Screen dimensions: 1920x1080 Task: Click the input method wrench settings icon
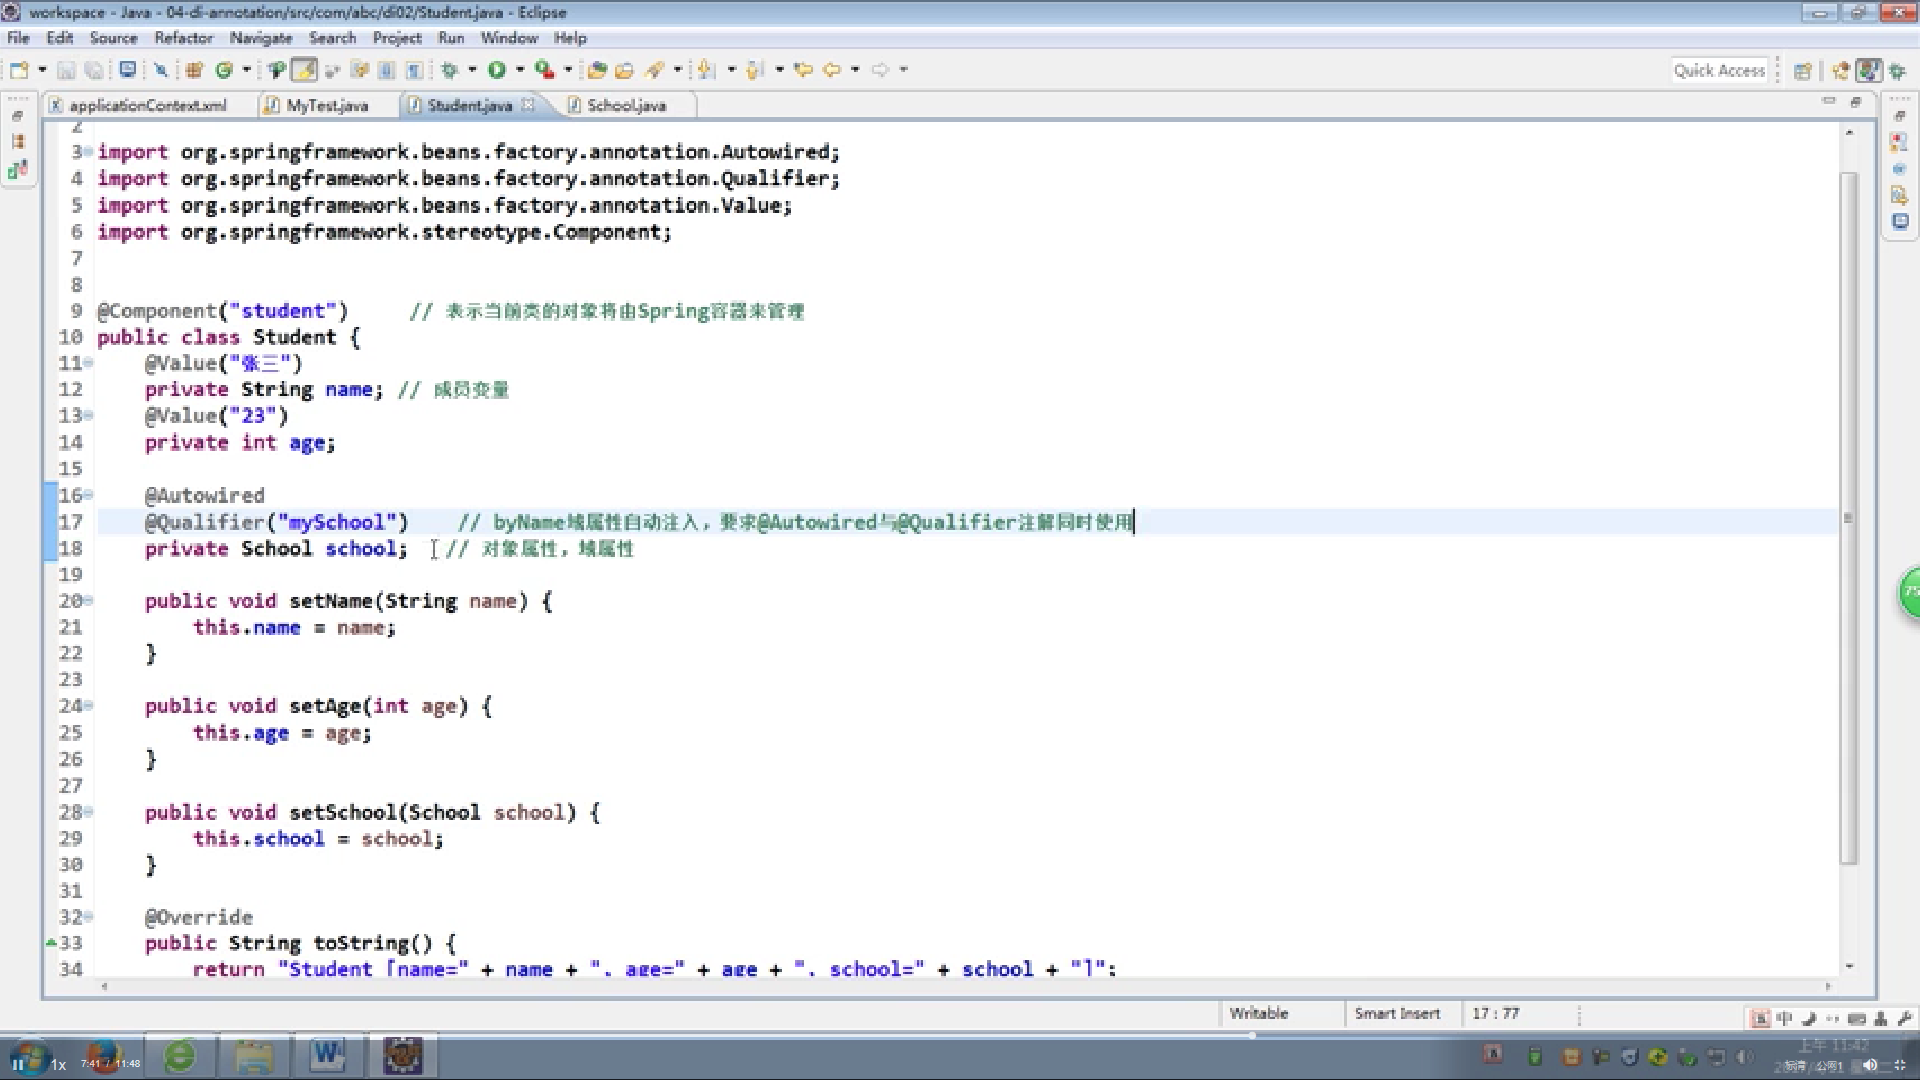(1905, 1018)
